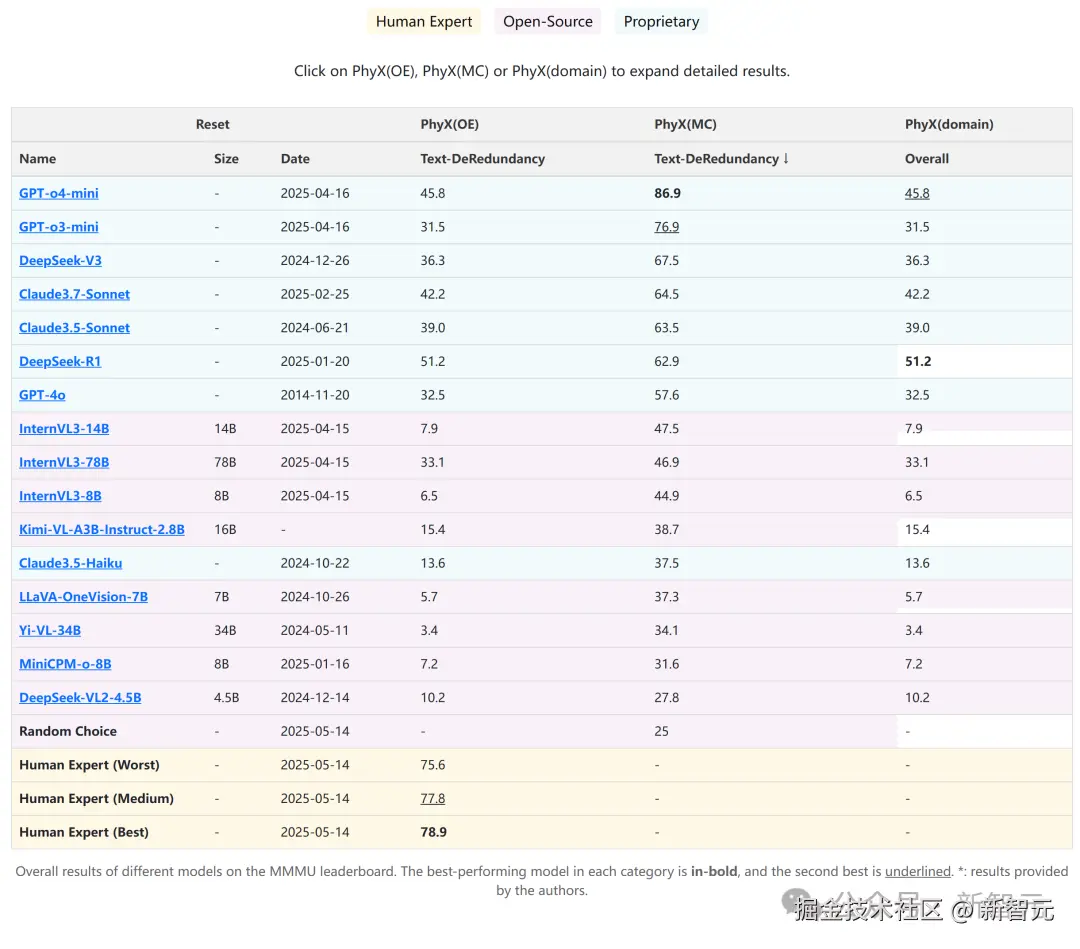Viewport: 1080px width, 949px height.
Task: Click the 2024-12-26 date cell
Action: coord(315,261)
